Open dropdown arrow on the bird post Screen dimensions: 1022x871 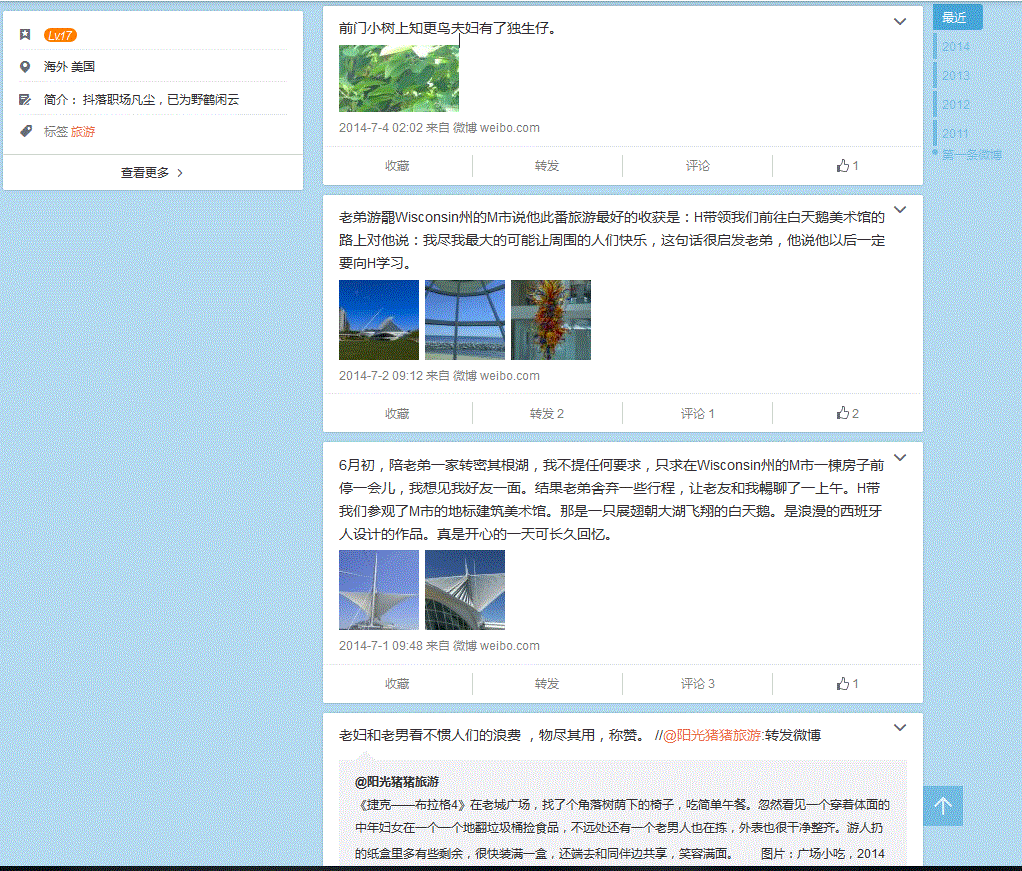pos(900,21)
